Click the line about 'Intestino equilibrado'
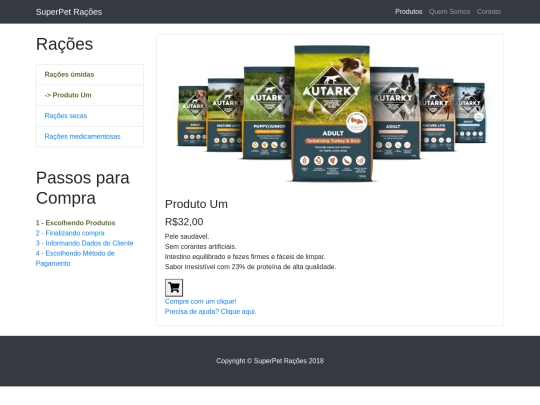The height and width of the screenshot is (405, 540). tap(245, 257)
